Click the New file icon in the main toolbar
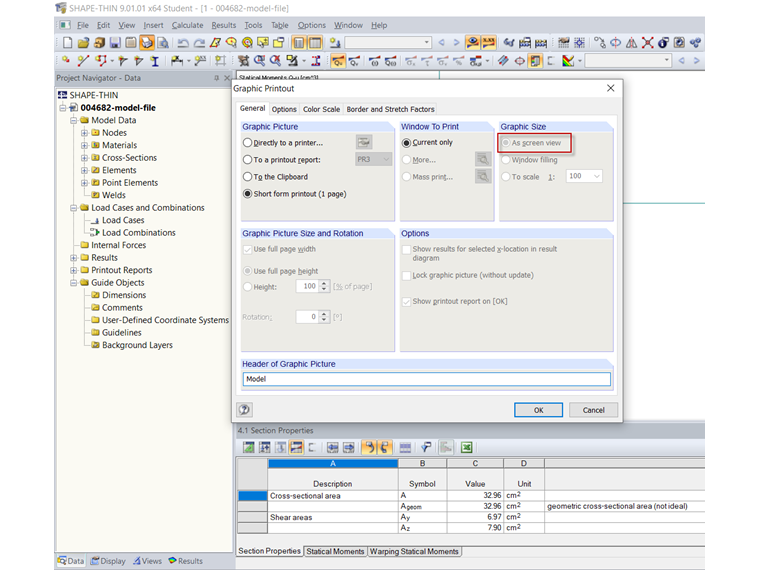 coord(67,43)
